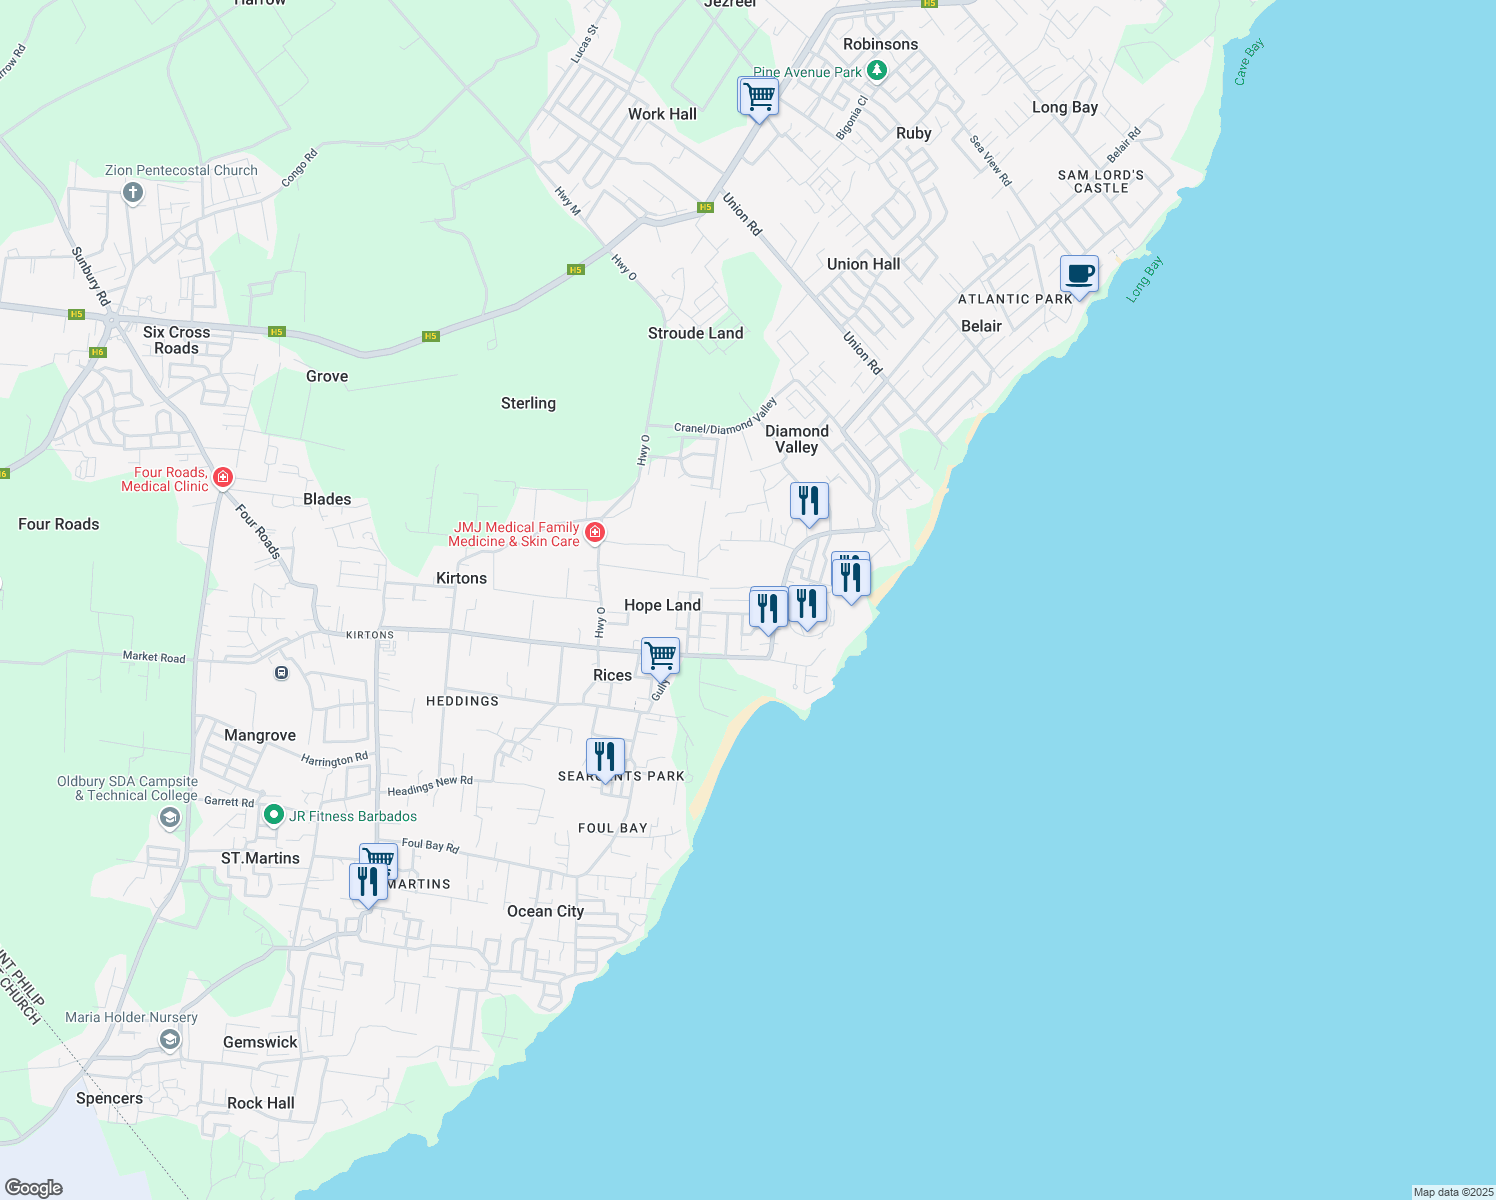Click the restaurant marker below Diamond Valley
The image size is (1496, 1200).
[x=809, y=502]
